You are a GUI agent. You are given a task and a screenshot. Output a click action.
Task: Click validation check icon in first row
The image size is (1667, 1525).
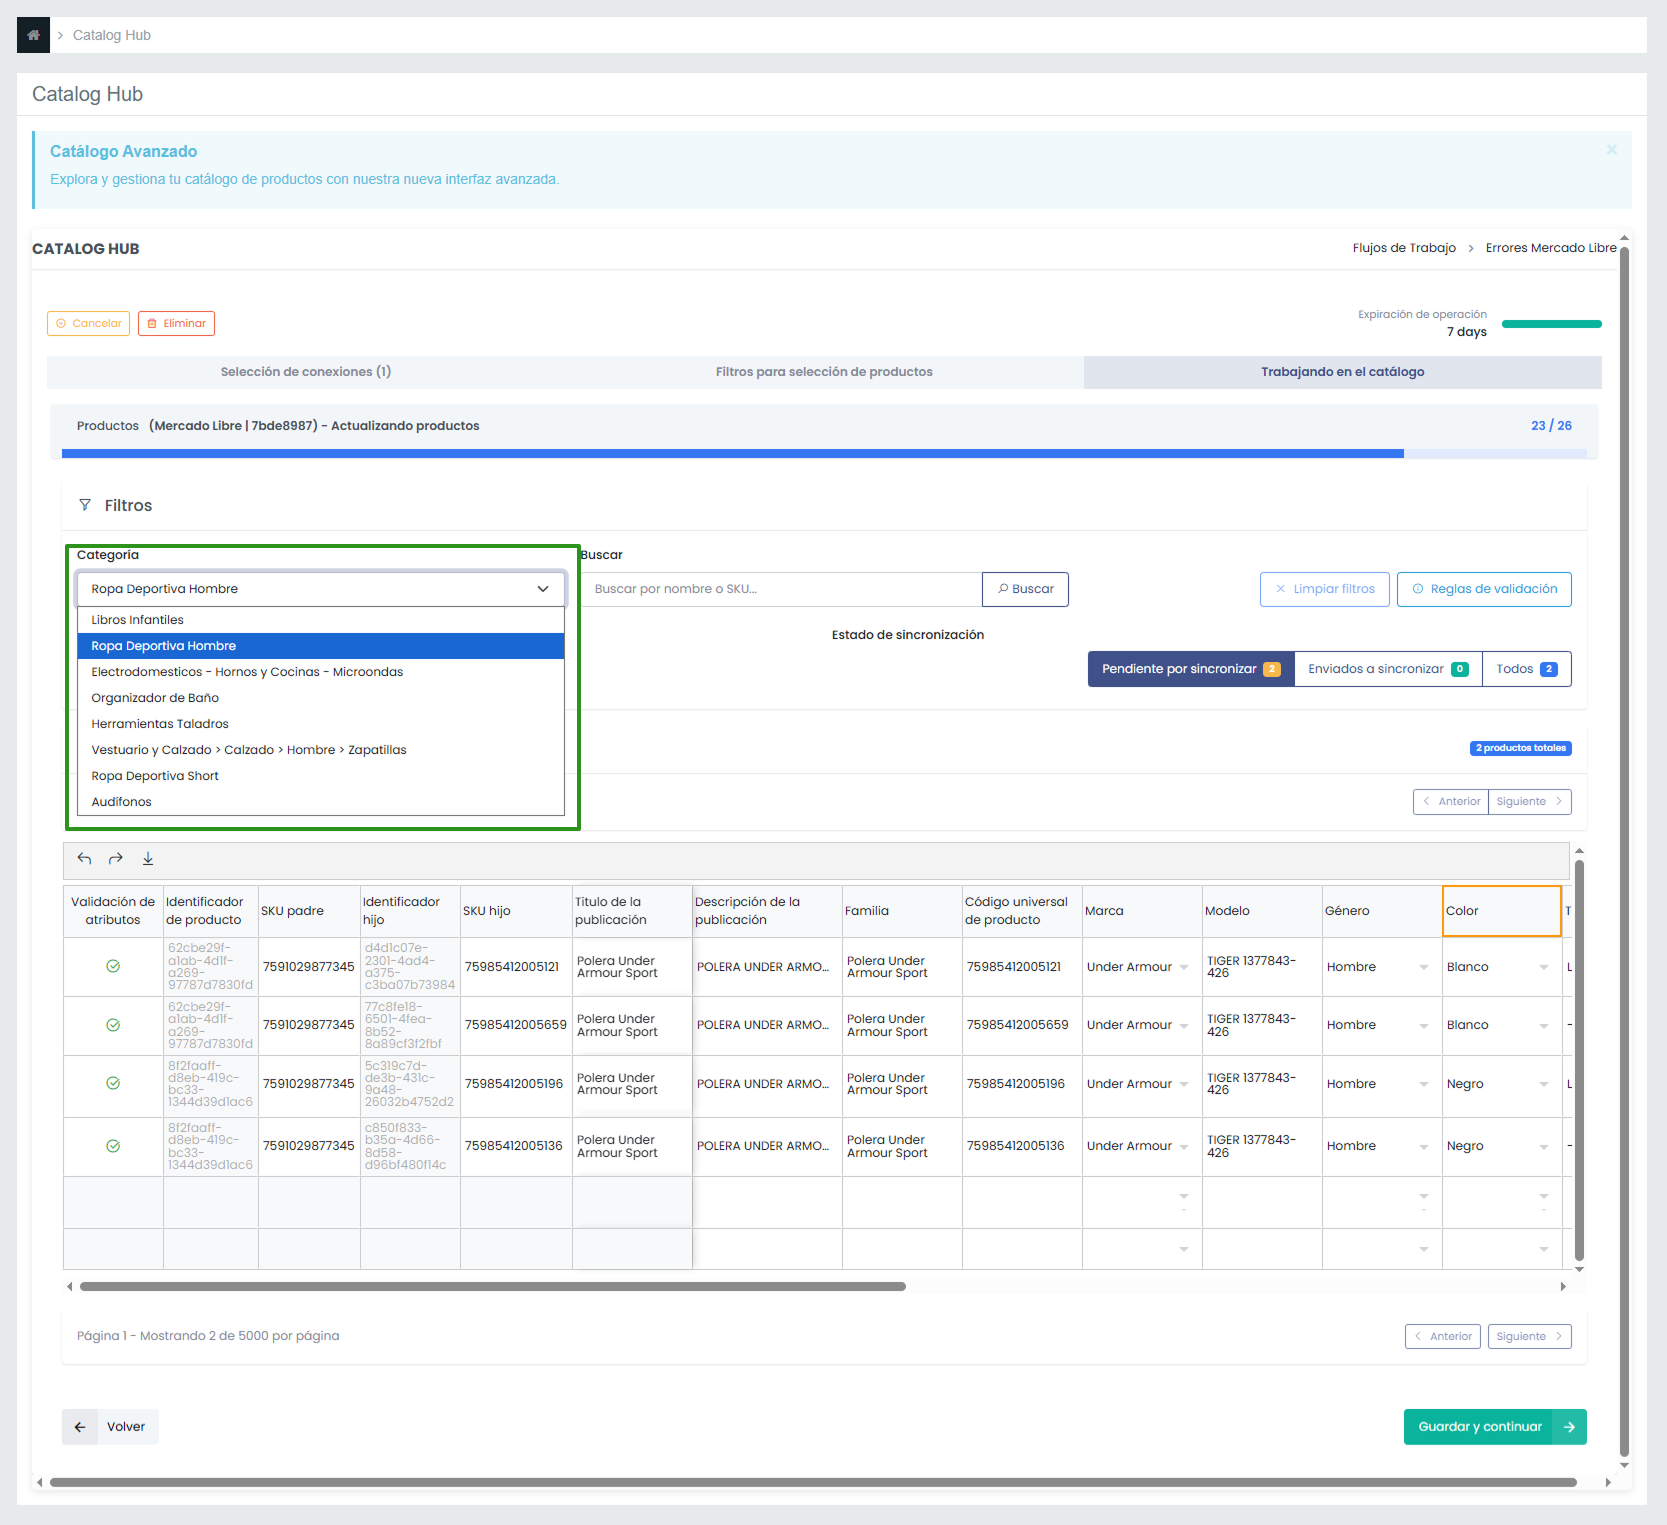point(113,966)
